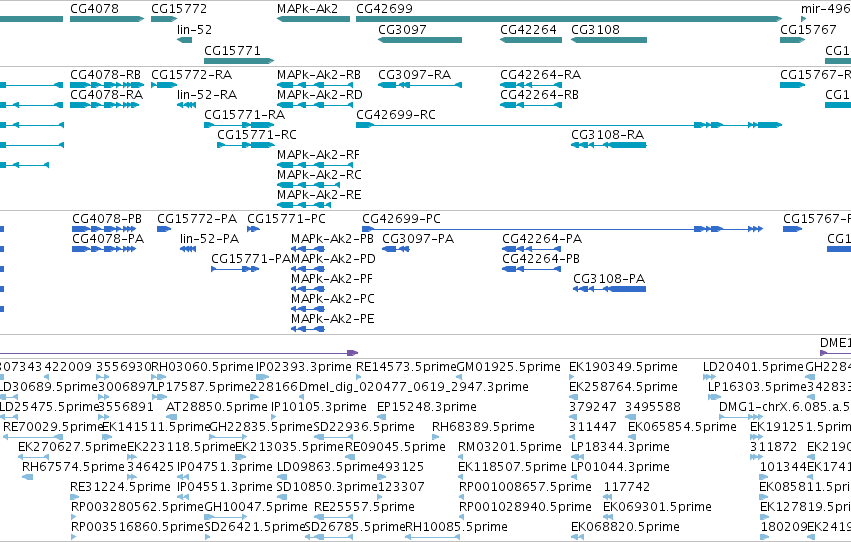Select protein CG3108-PA
Screen dimensions: 851x542
tap(609, 279)
